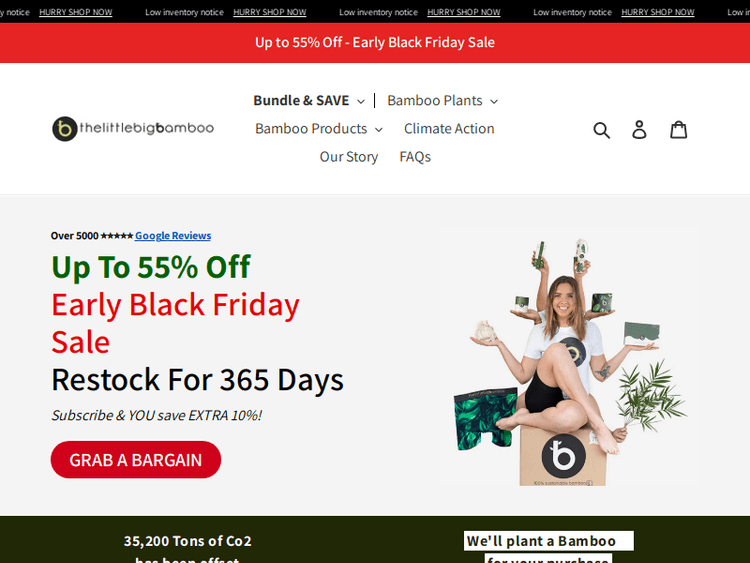The width and height of the screenshot is (750, 563).
Task: Open the Google Reviews link
Action: [173, 236]
